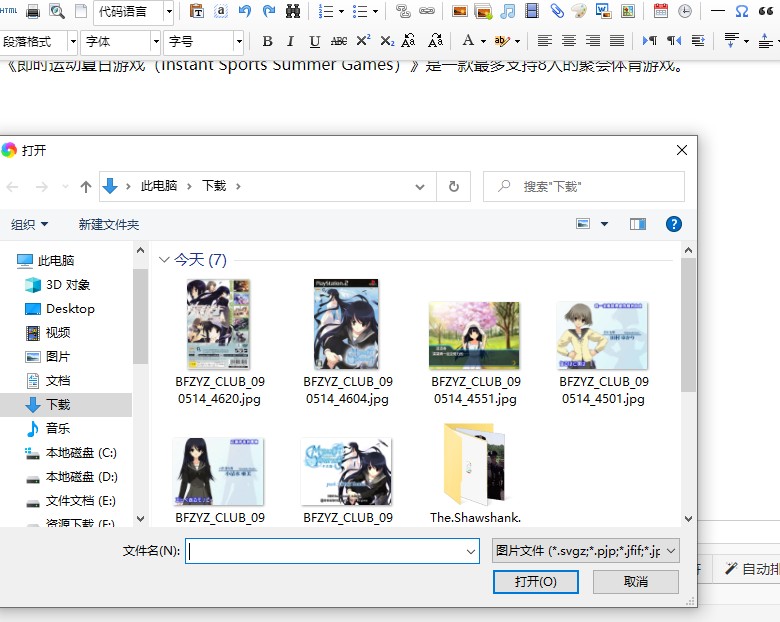
Task: Toggle bold formatting
Action: coord(267,41)
